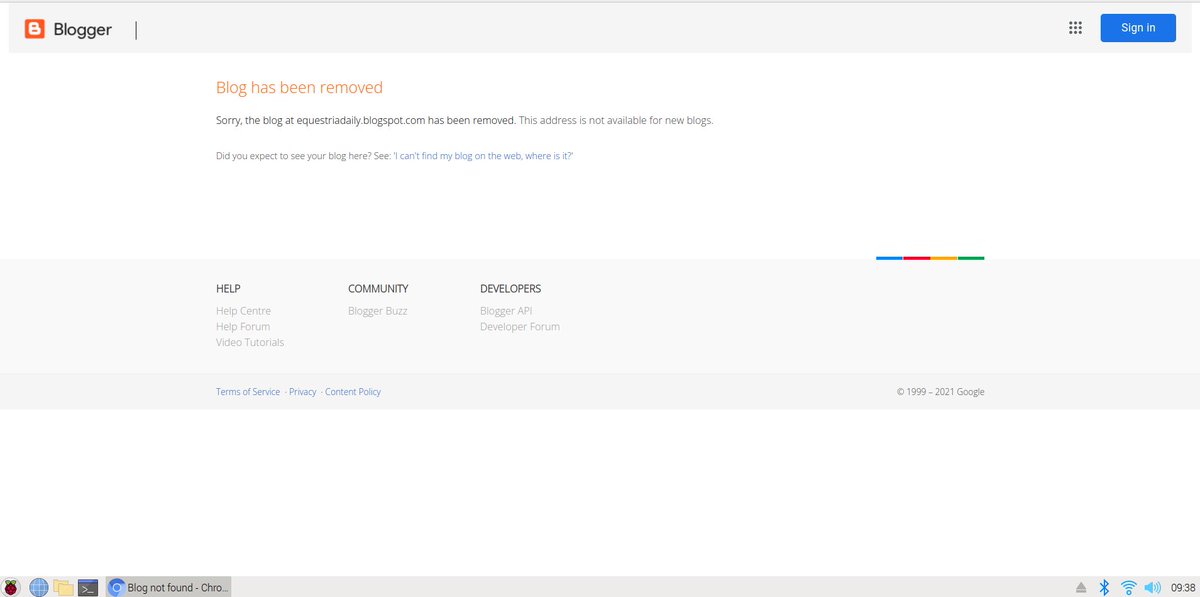Open 'I can't find my blog' help link
The width and height of the screenshot is (1200, 597).
(484, 156)
